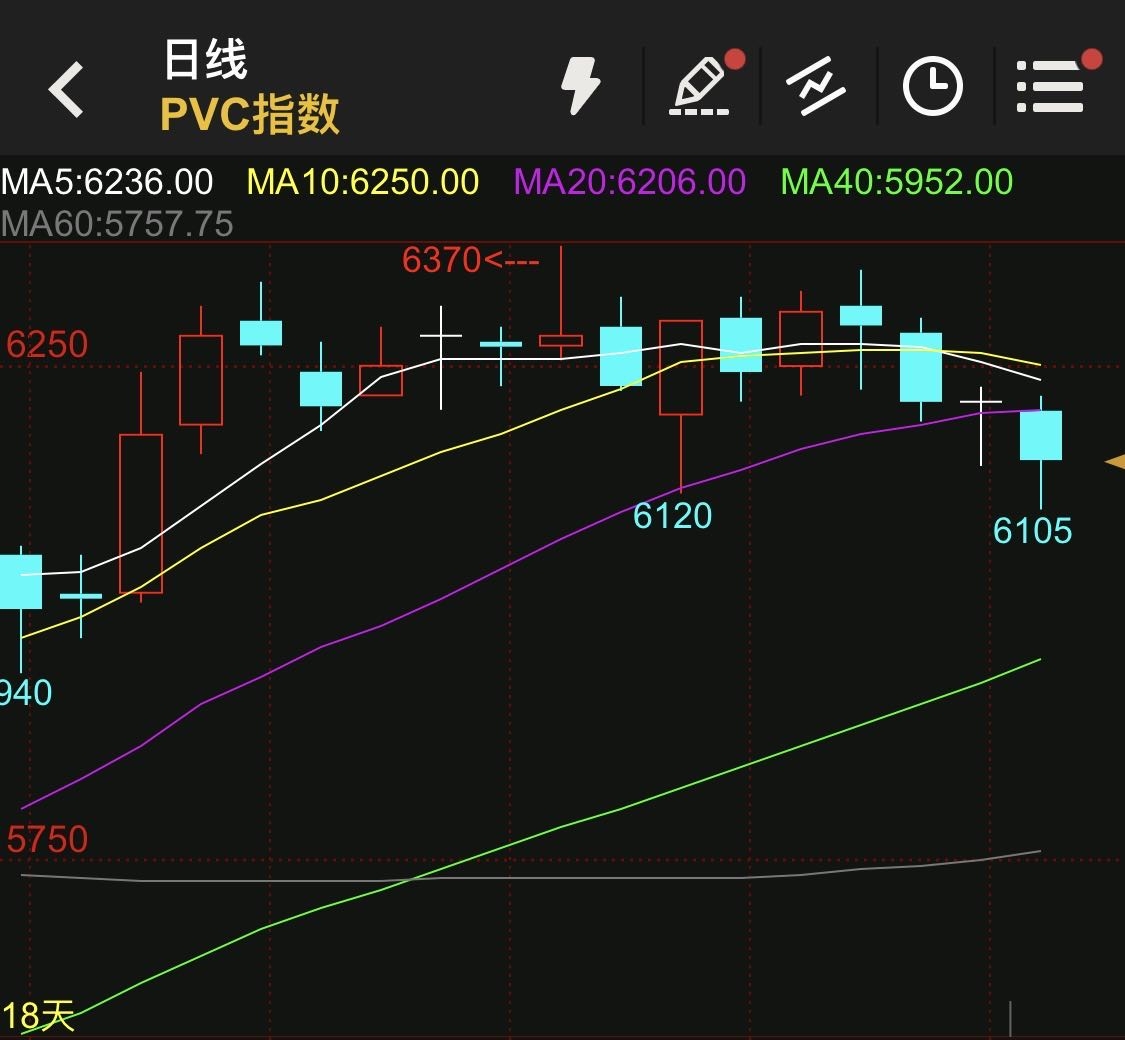Screen dimensions: 1125x1040
Task: Tap the 6250 price axis label
Action: (47, 345)
